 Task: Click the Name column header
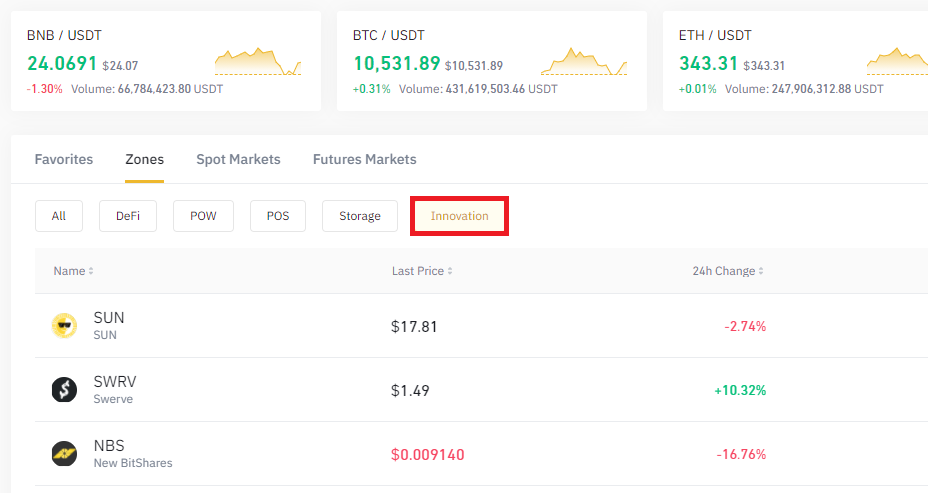(69, 271)
